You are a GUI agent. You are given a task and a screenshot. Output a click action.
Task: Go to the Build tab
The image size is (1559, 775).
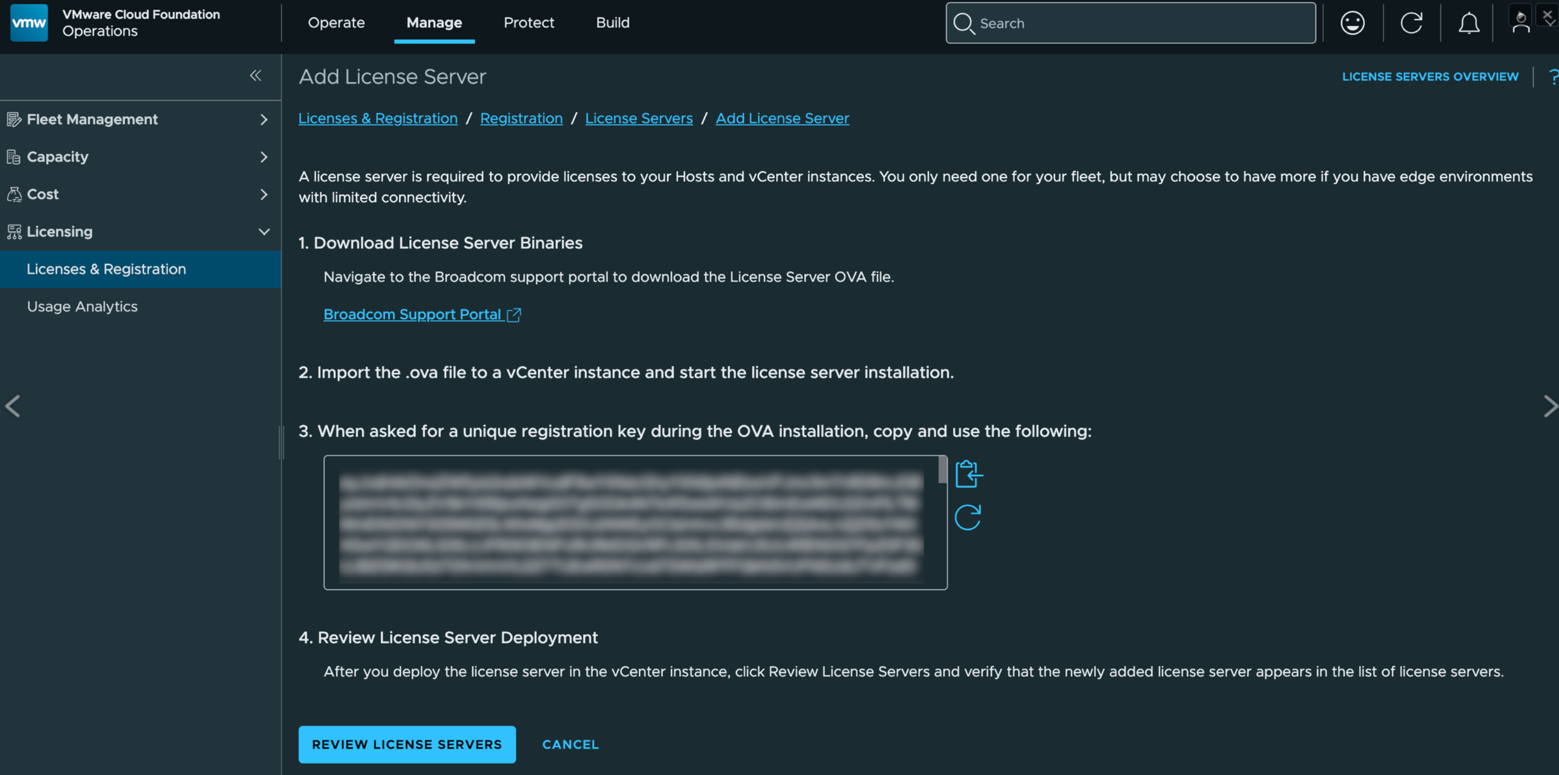click(613, 23)
